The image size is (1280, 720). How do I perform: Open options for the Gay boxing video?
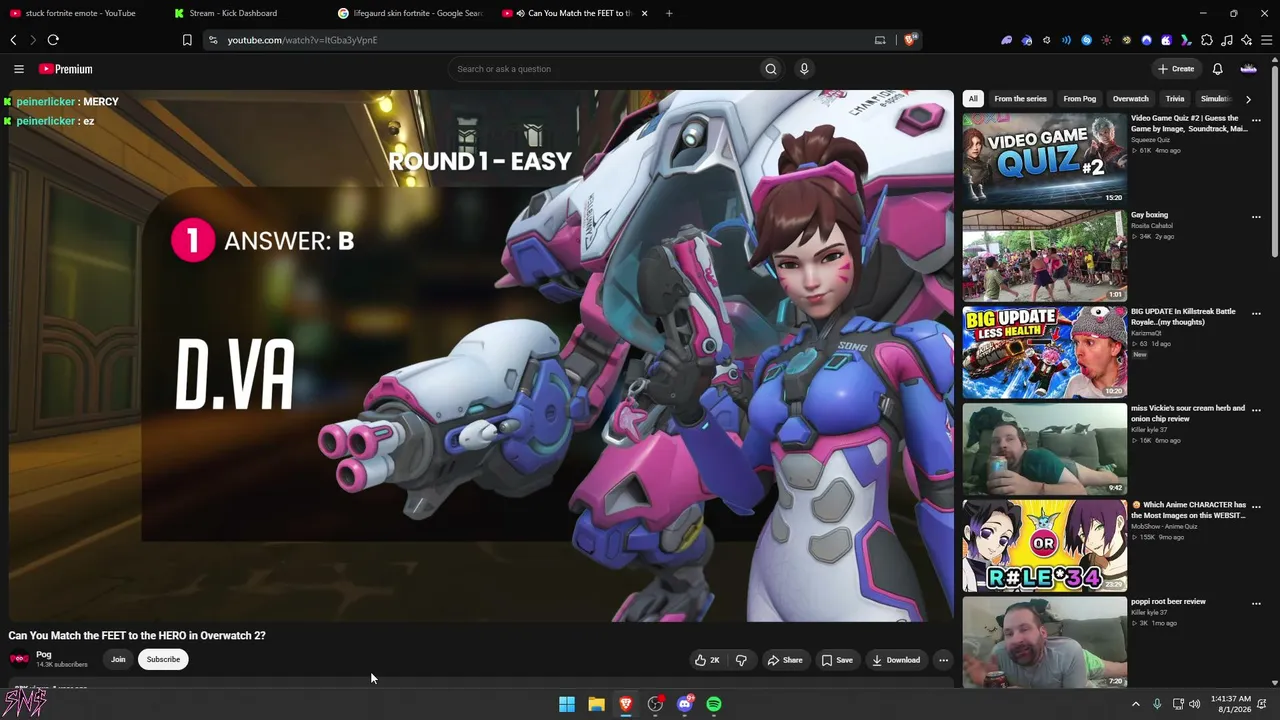pyautogui.click(x=1256, y=217)
